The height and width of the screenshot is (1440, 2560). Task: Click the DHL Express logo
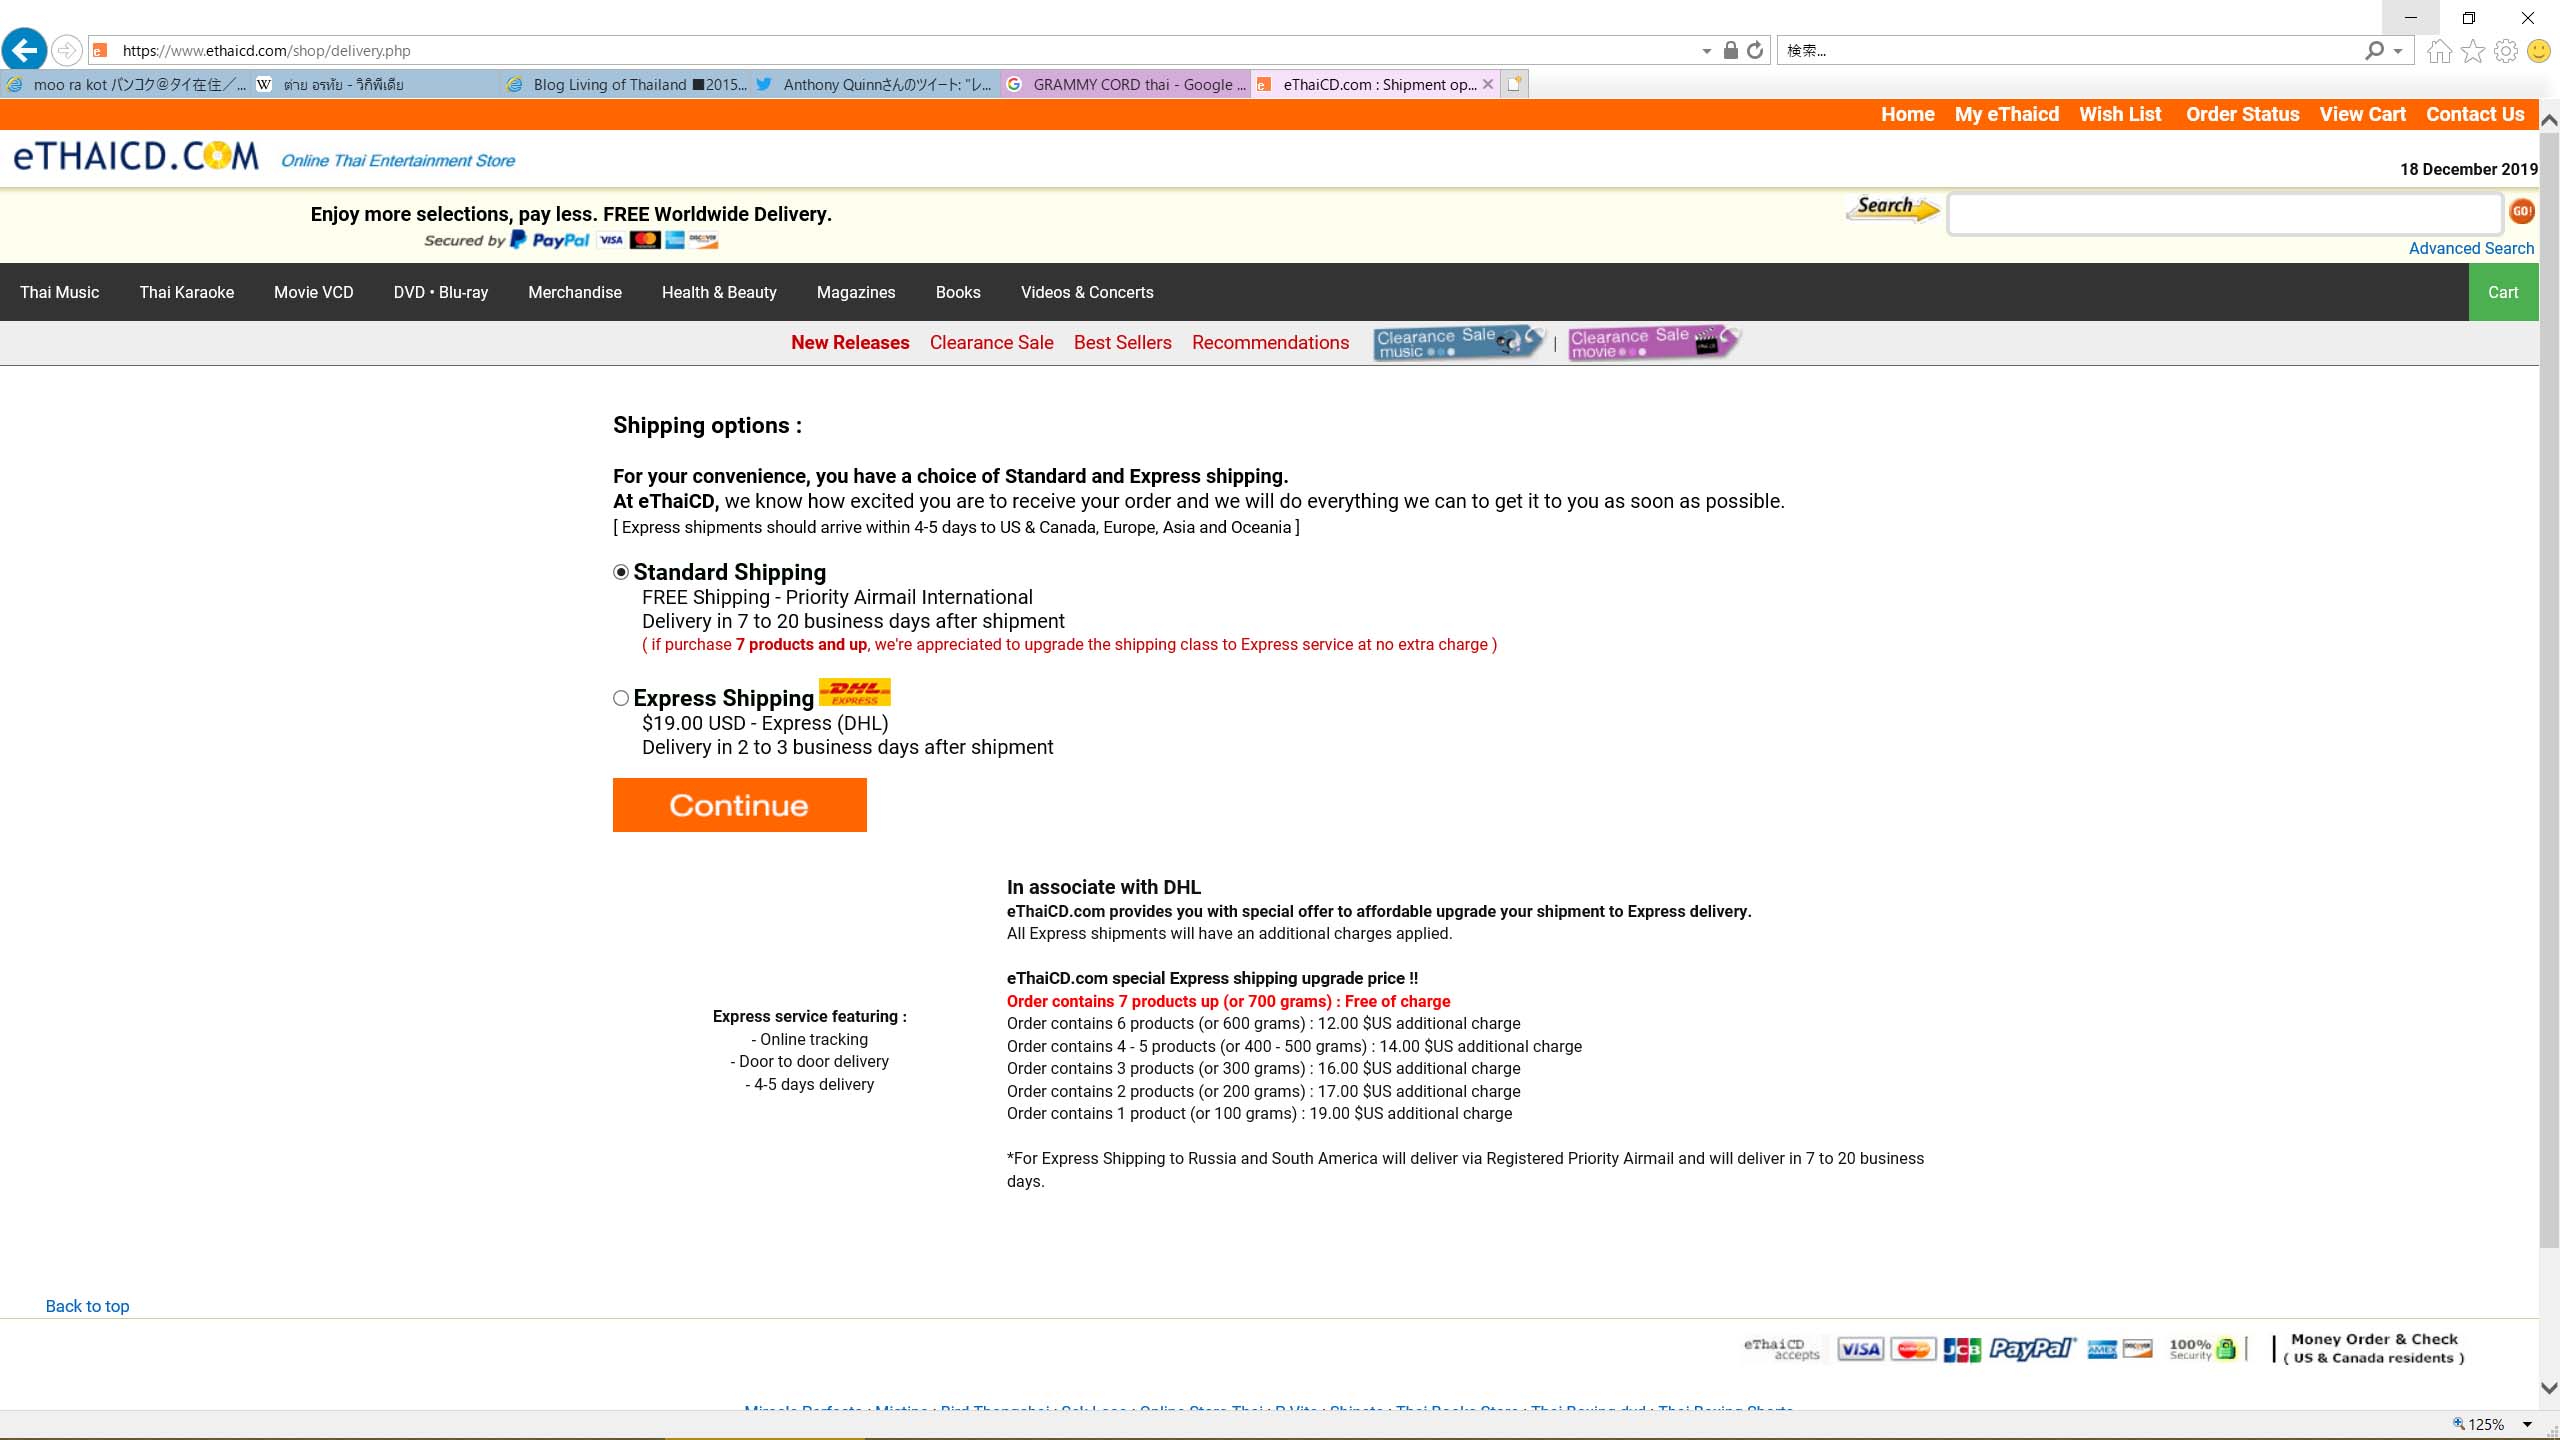855,692
